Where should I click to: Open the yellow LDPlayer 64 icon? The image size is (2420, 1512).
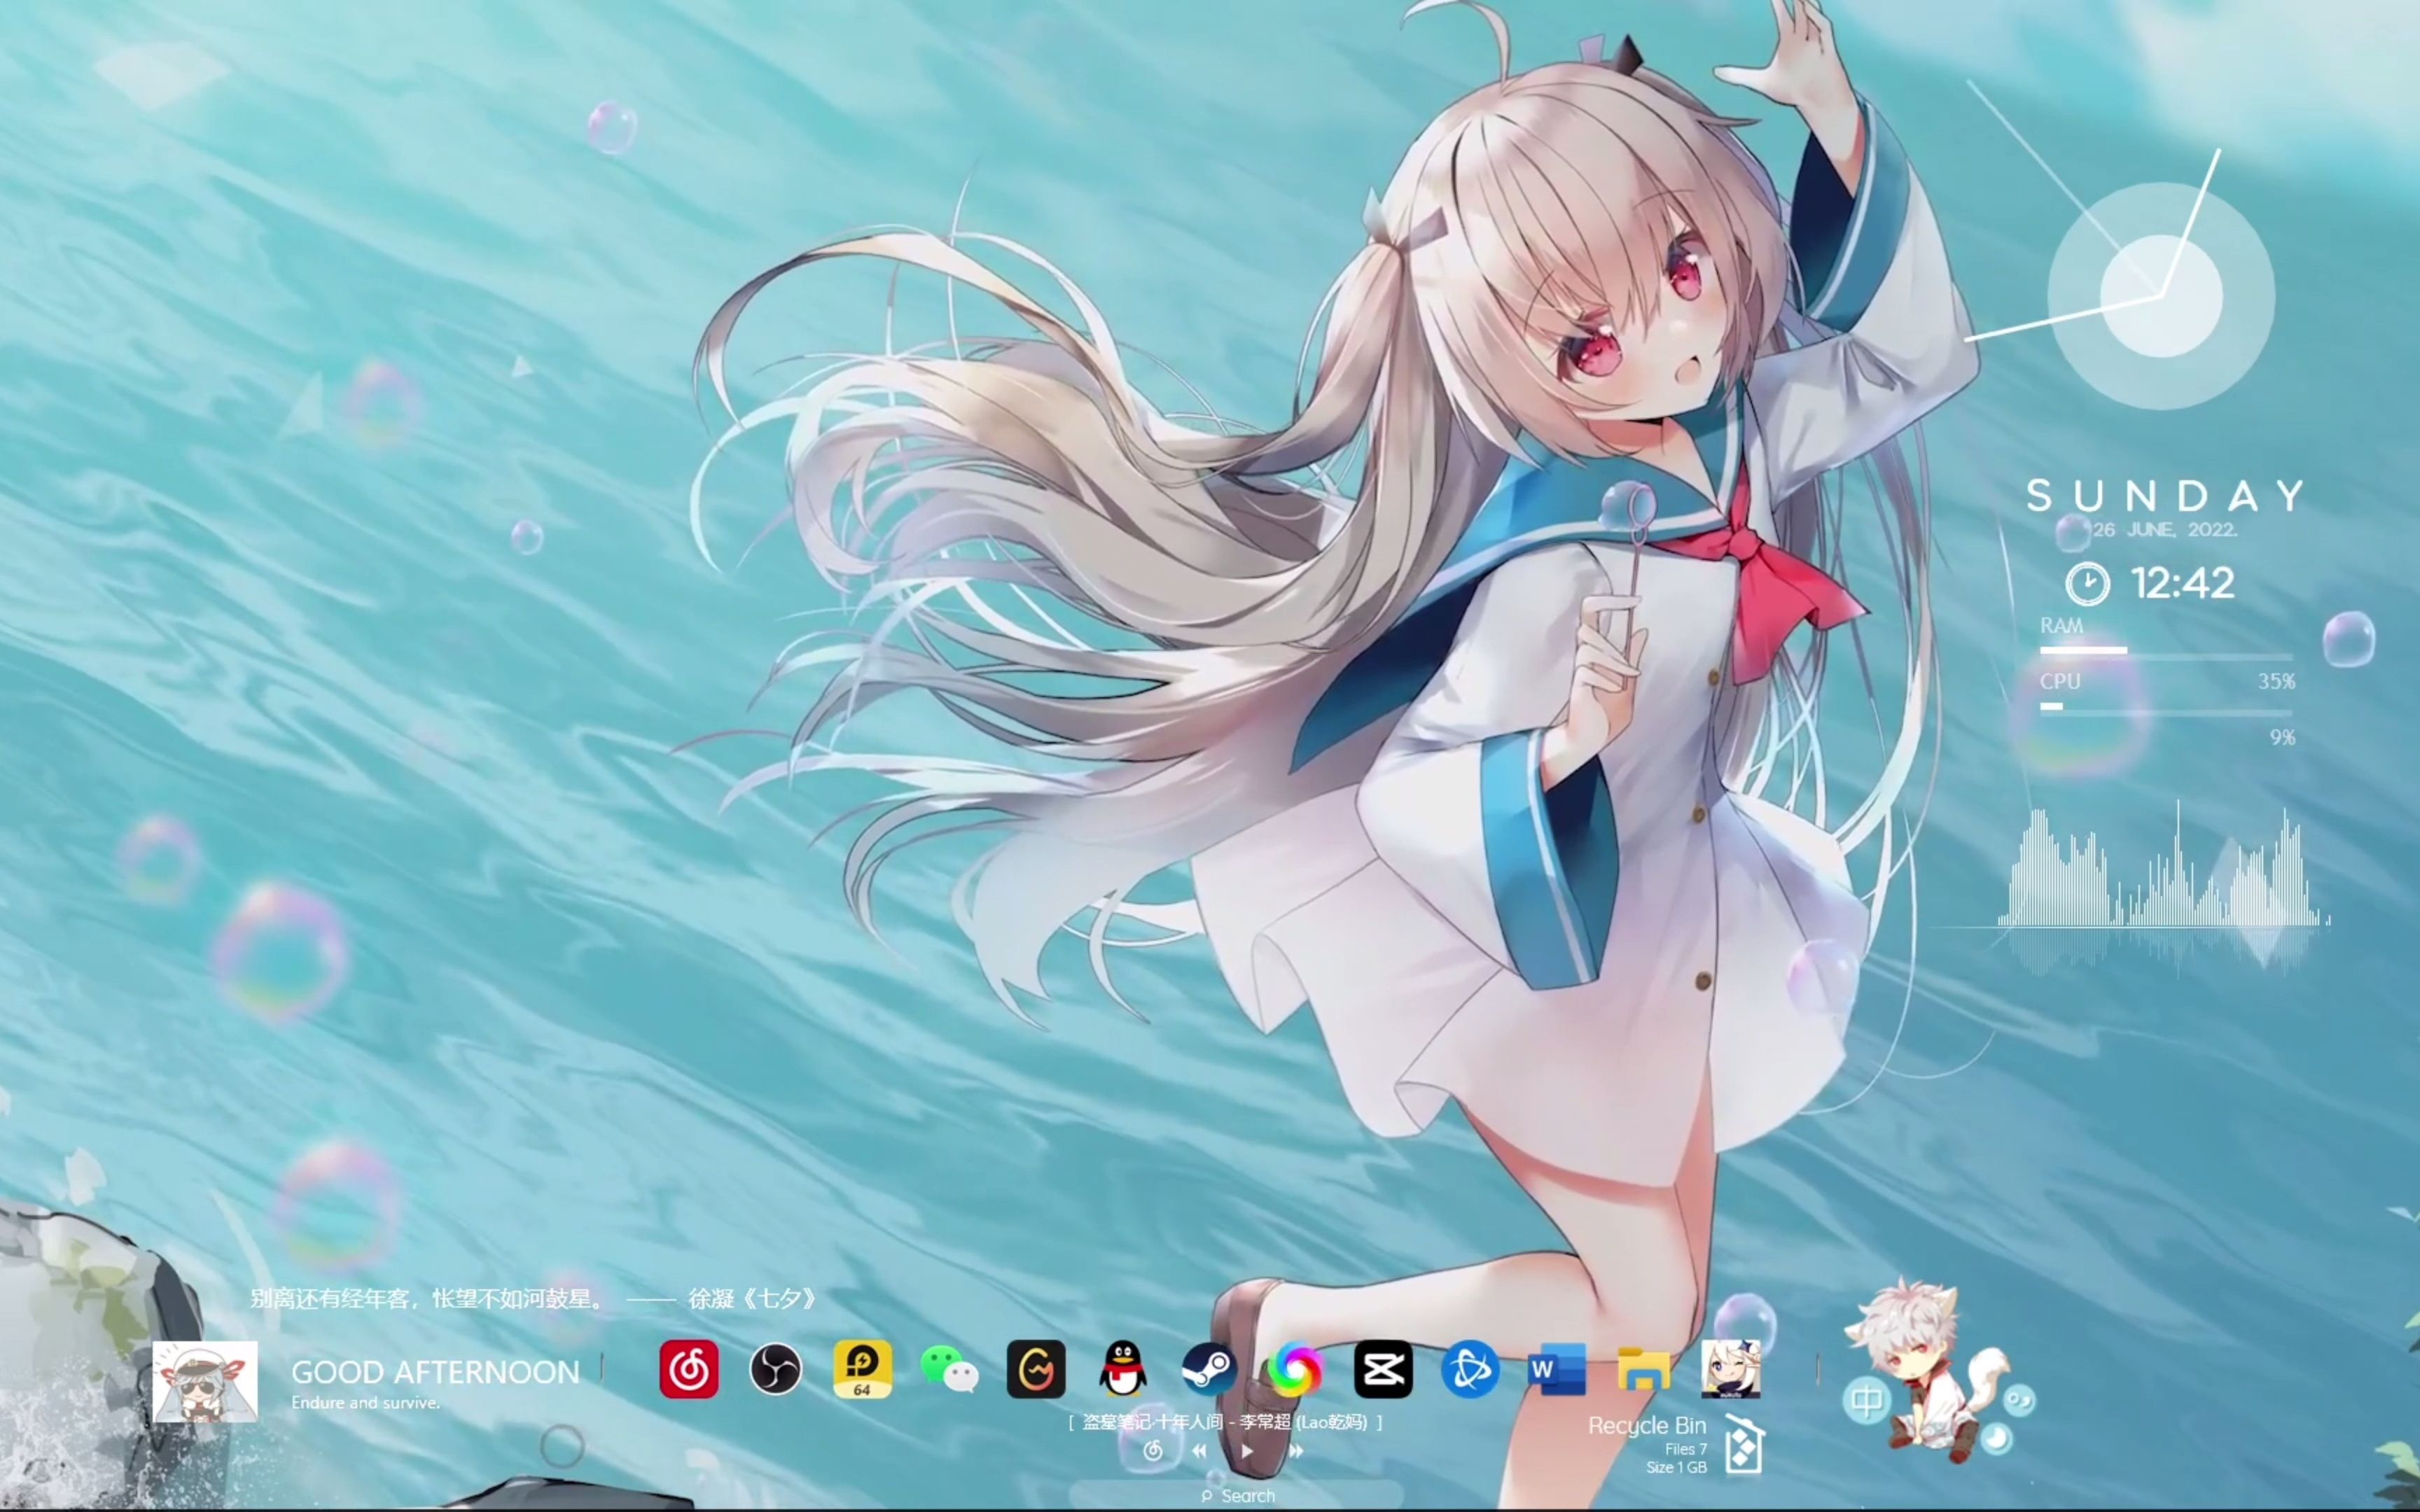tap(862, 1369)
